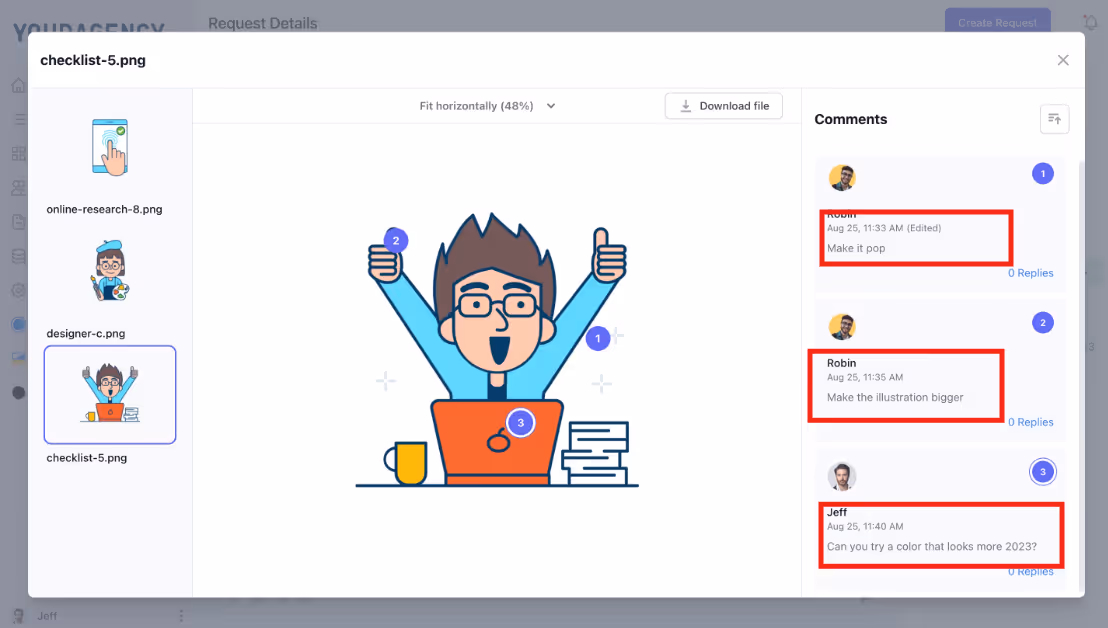1108x628 pixels.
Task: Click the 'Can you try a color' comment
Action: (932, 546)
